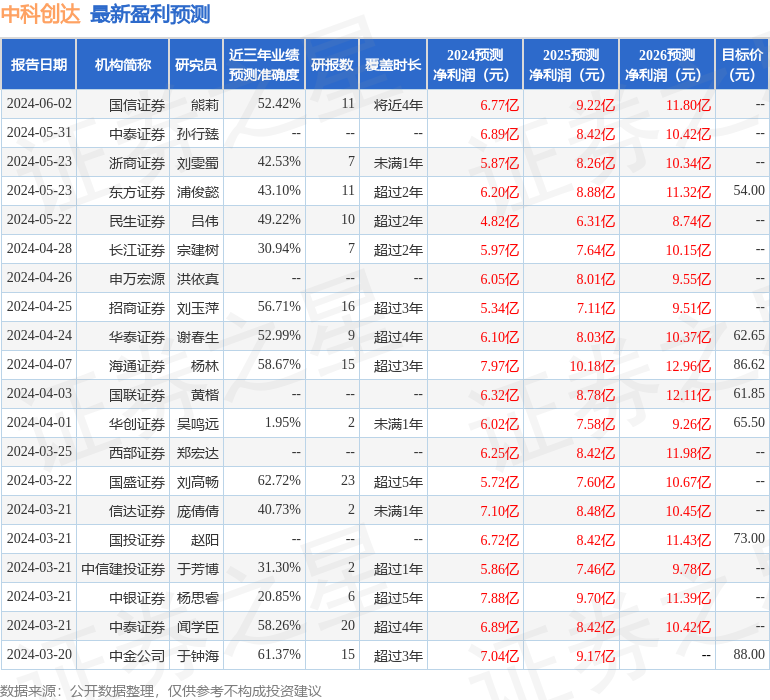770x700 pixels.
Task: Click 海通证券 institution name
Action: pyautogui.click(x=137, y=366)
